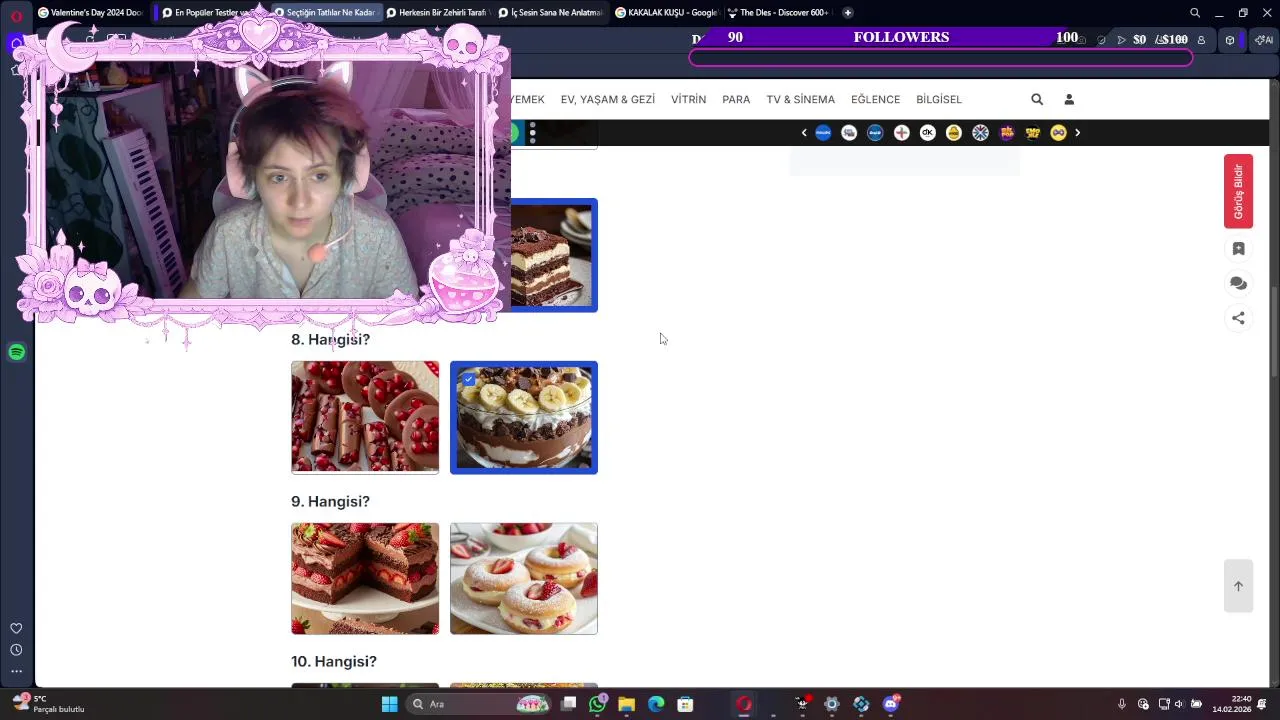Choose strawberry donuts for question 9
The image size is (1280, 720).
tap(524, 578)
